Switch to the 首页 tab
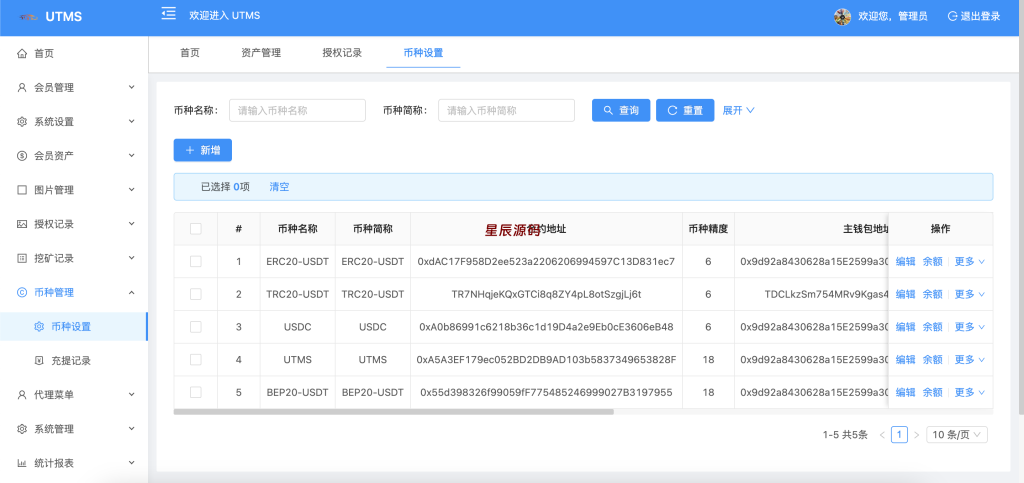Image resolution: width=1024 pixels, height=483 pixels. coord(190,53)
